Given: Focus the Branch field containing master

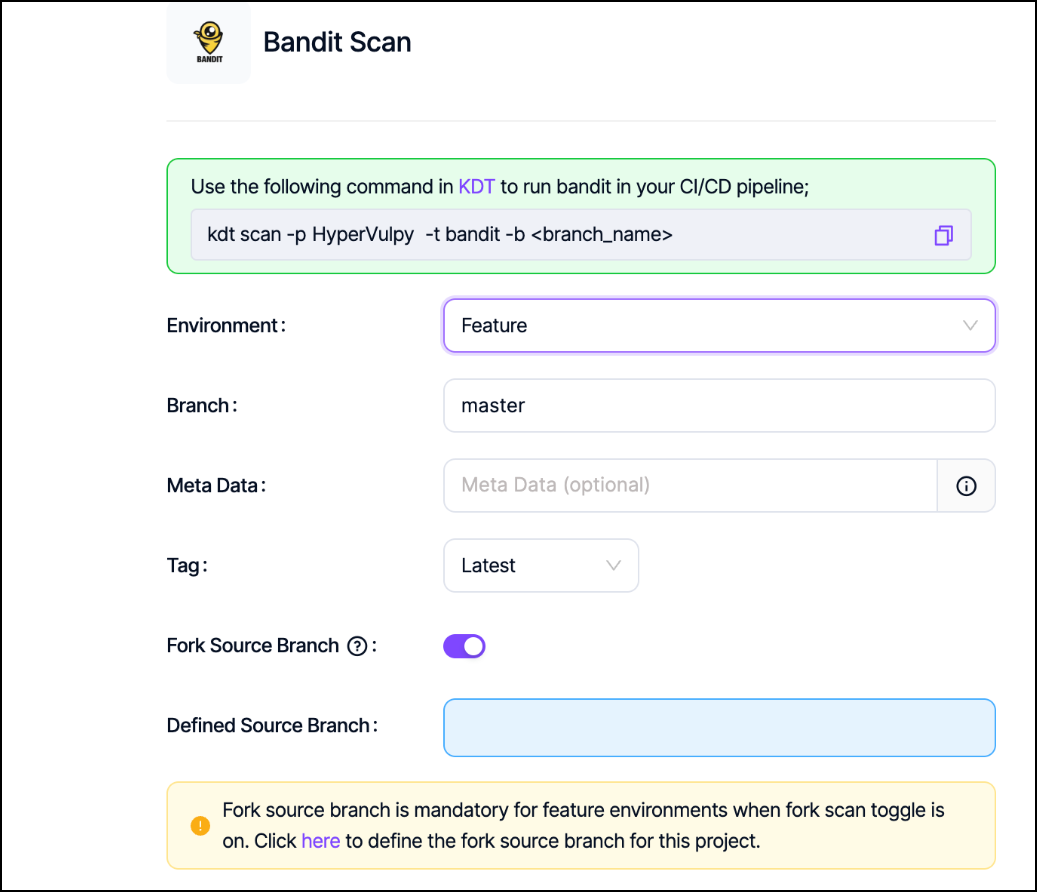Looking at the screenshot, I should click(718, 406).
